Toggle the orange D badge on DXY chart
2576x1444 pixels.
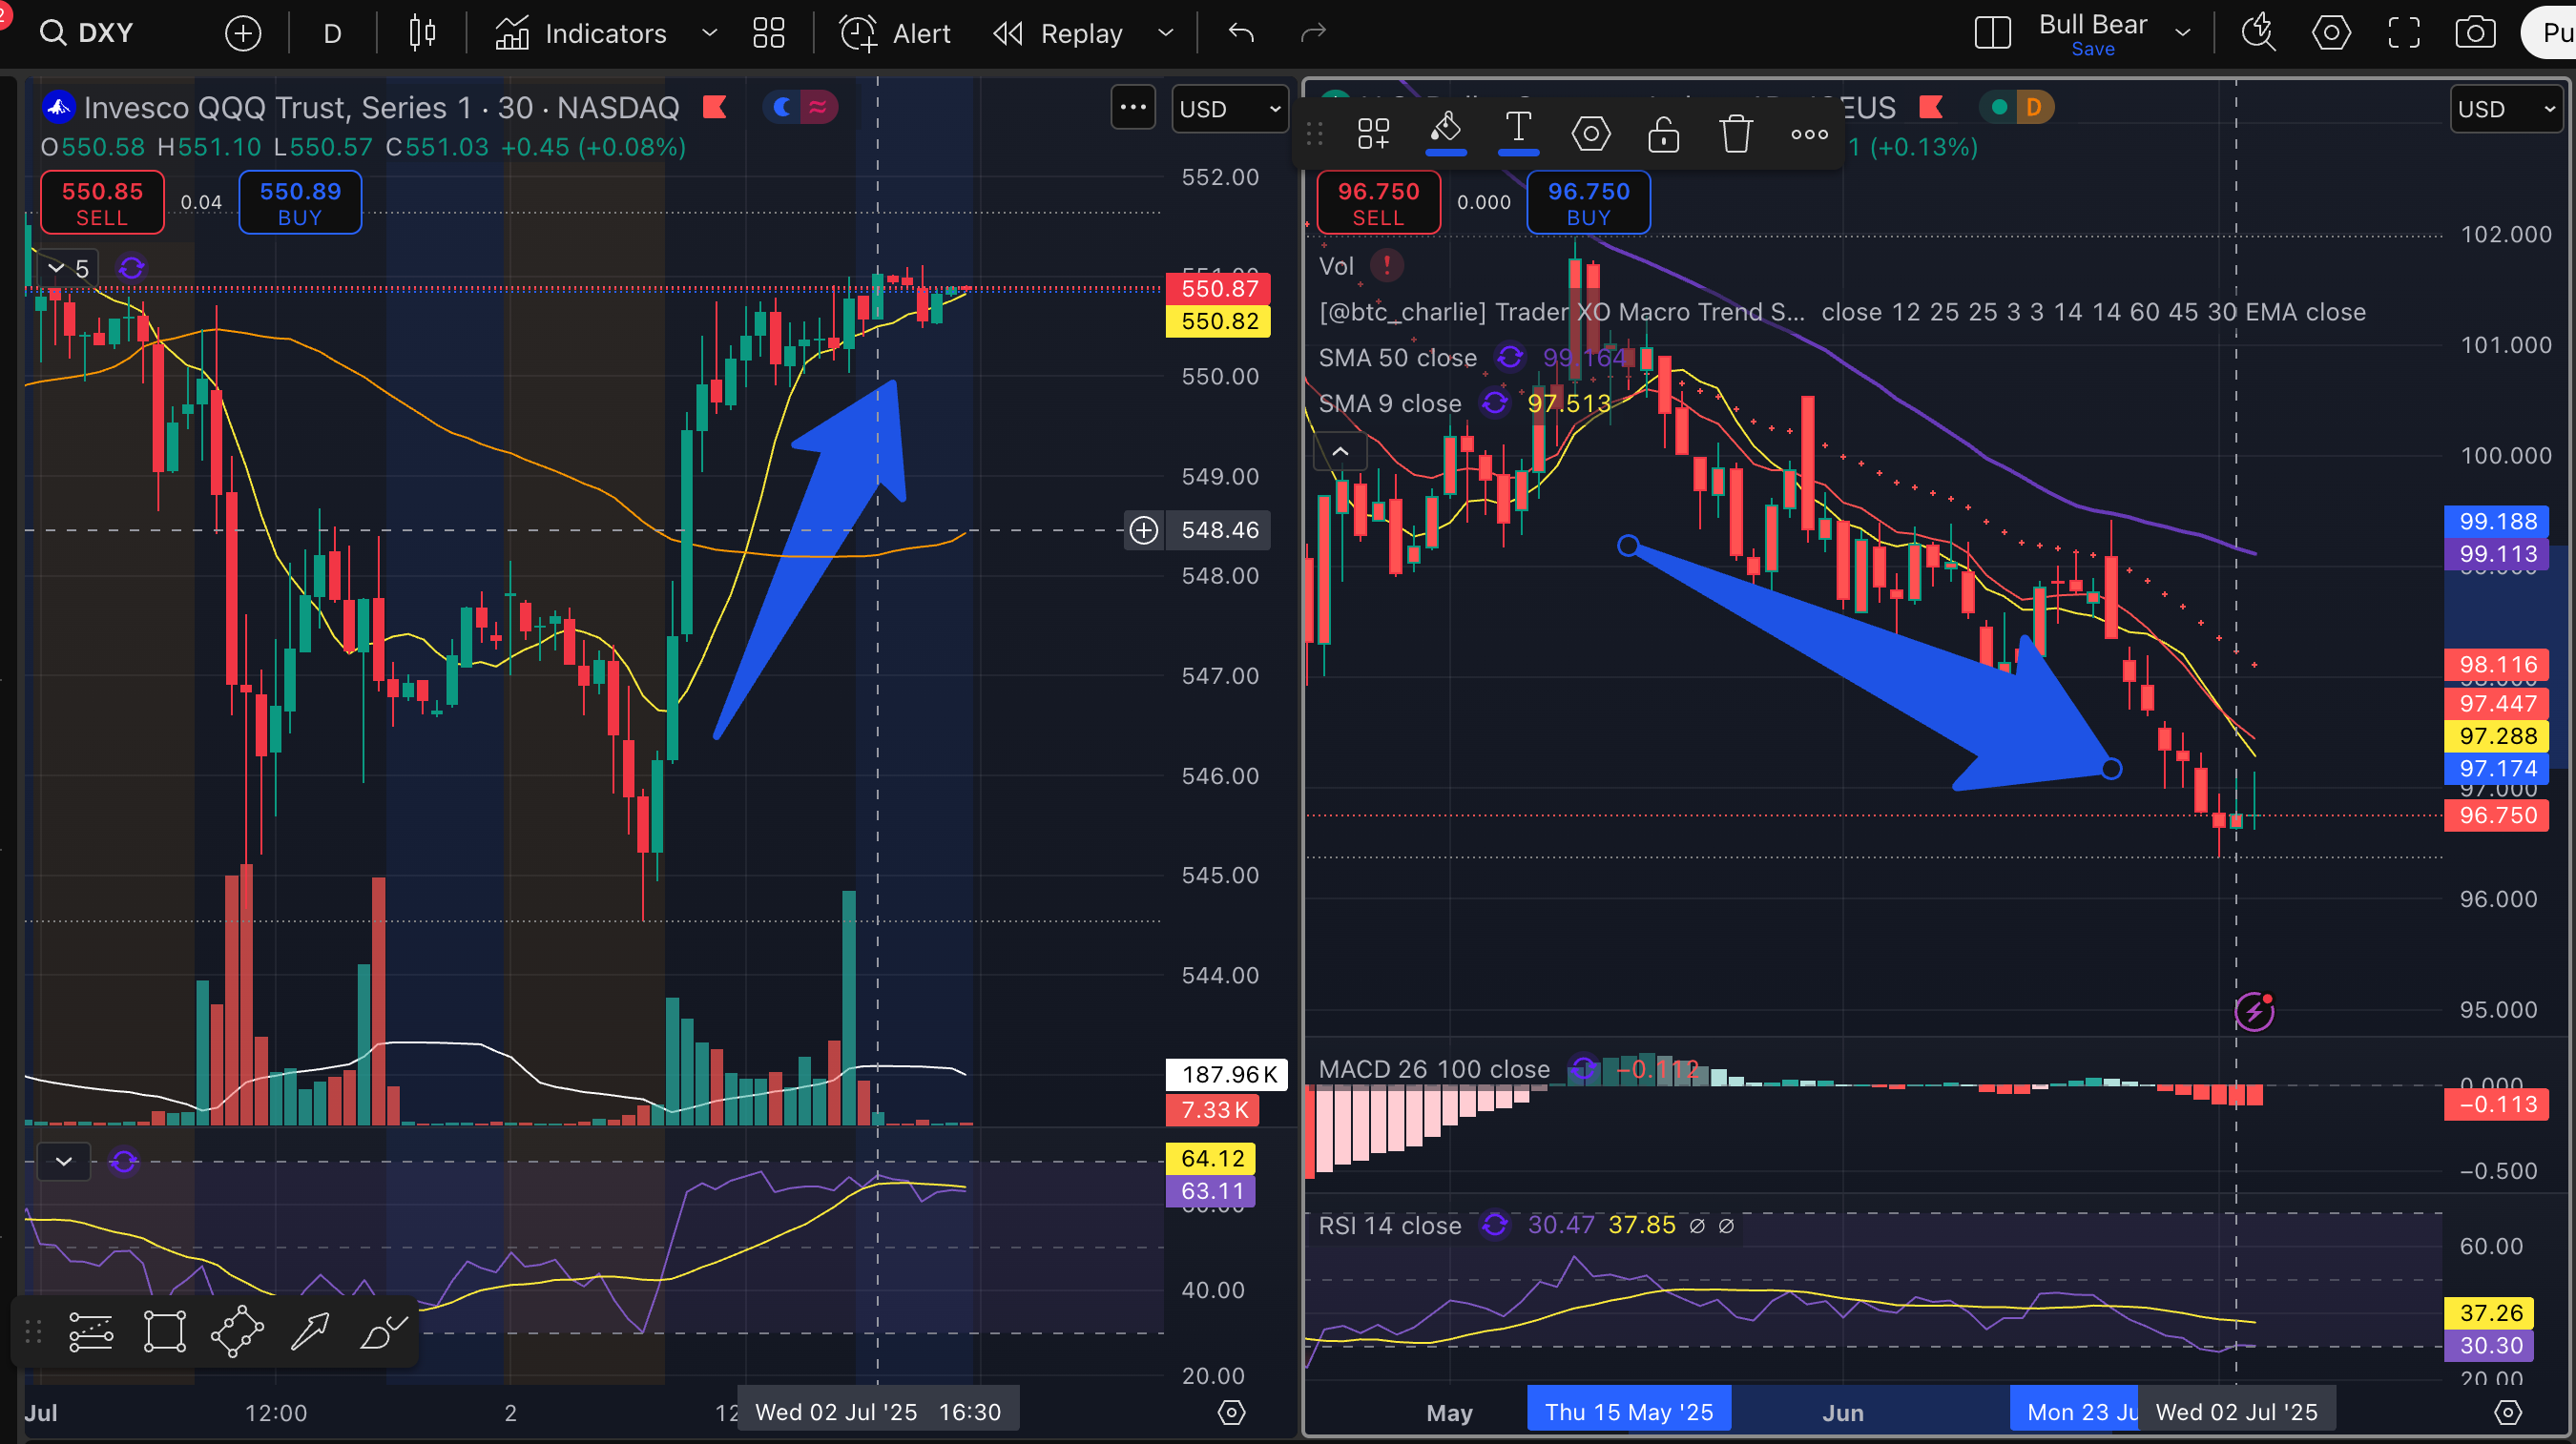[2033, 107]
